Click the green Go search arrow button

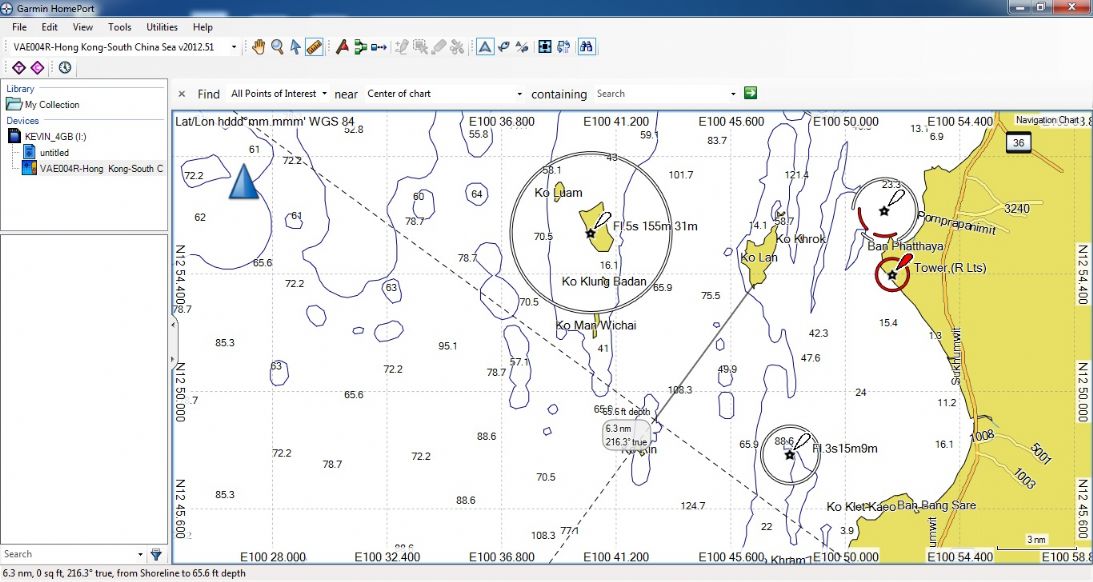tap(750, 93)
